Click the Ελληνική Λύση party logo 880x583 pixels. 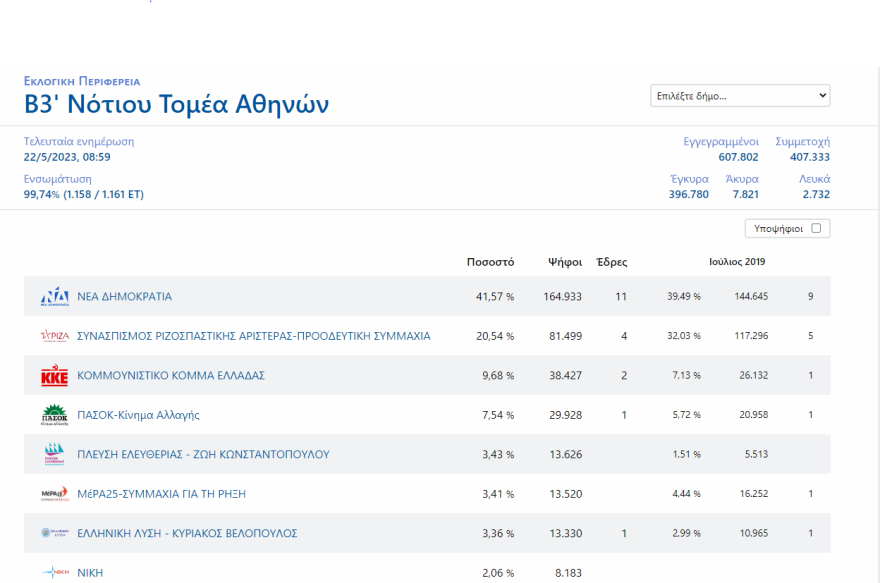pos(54,533)
